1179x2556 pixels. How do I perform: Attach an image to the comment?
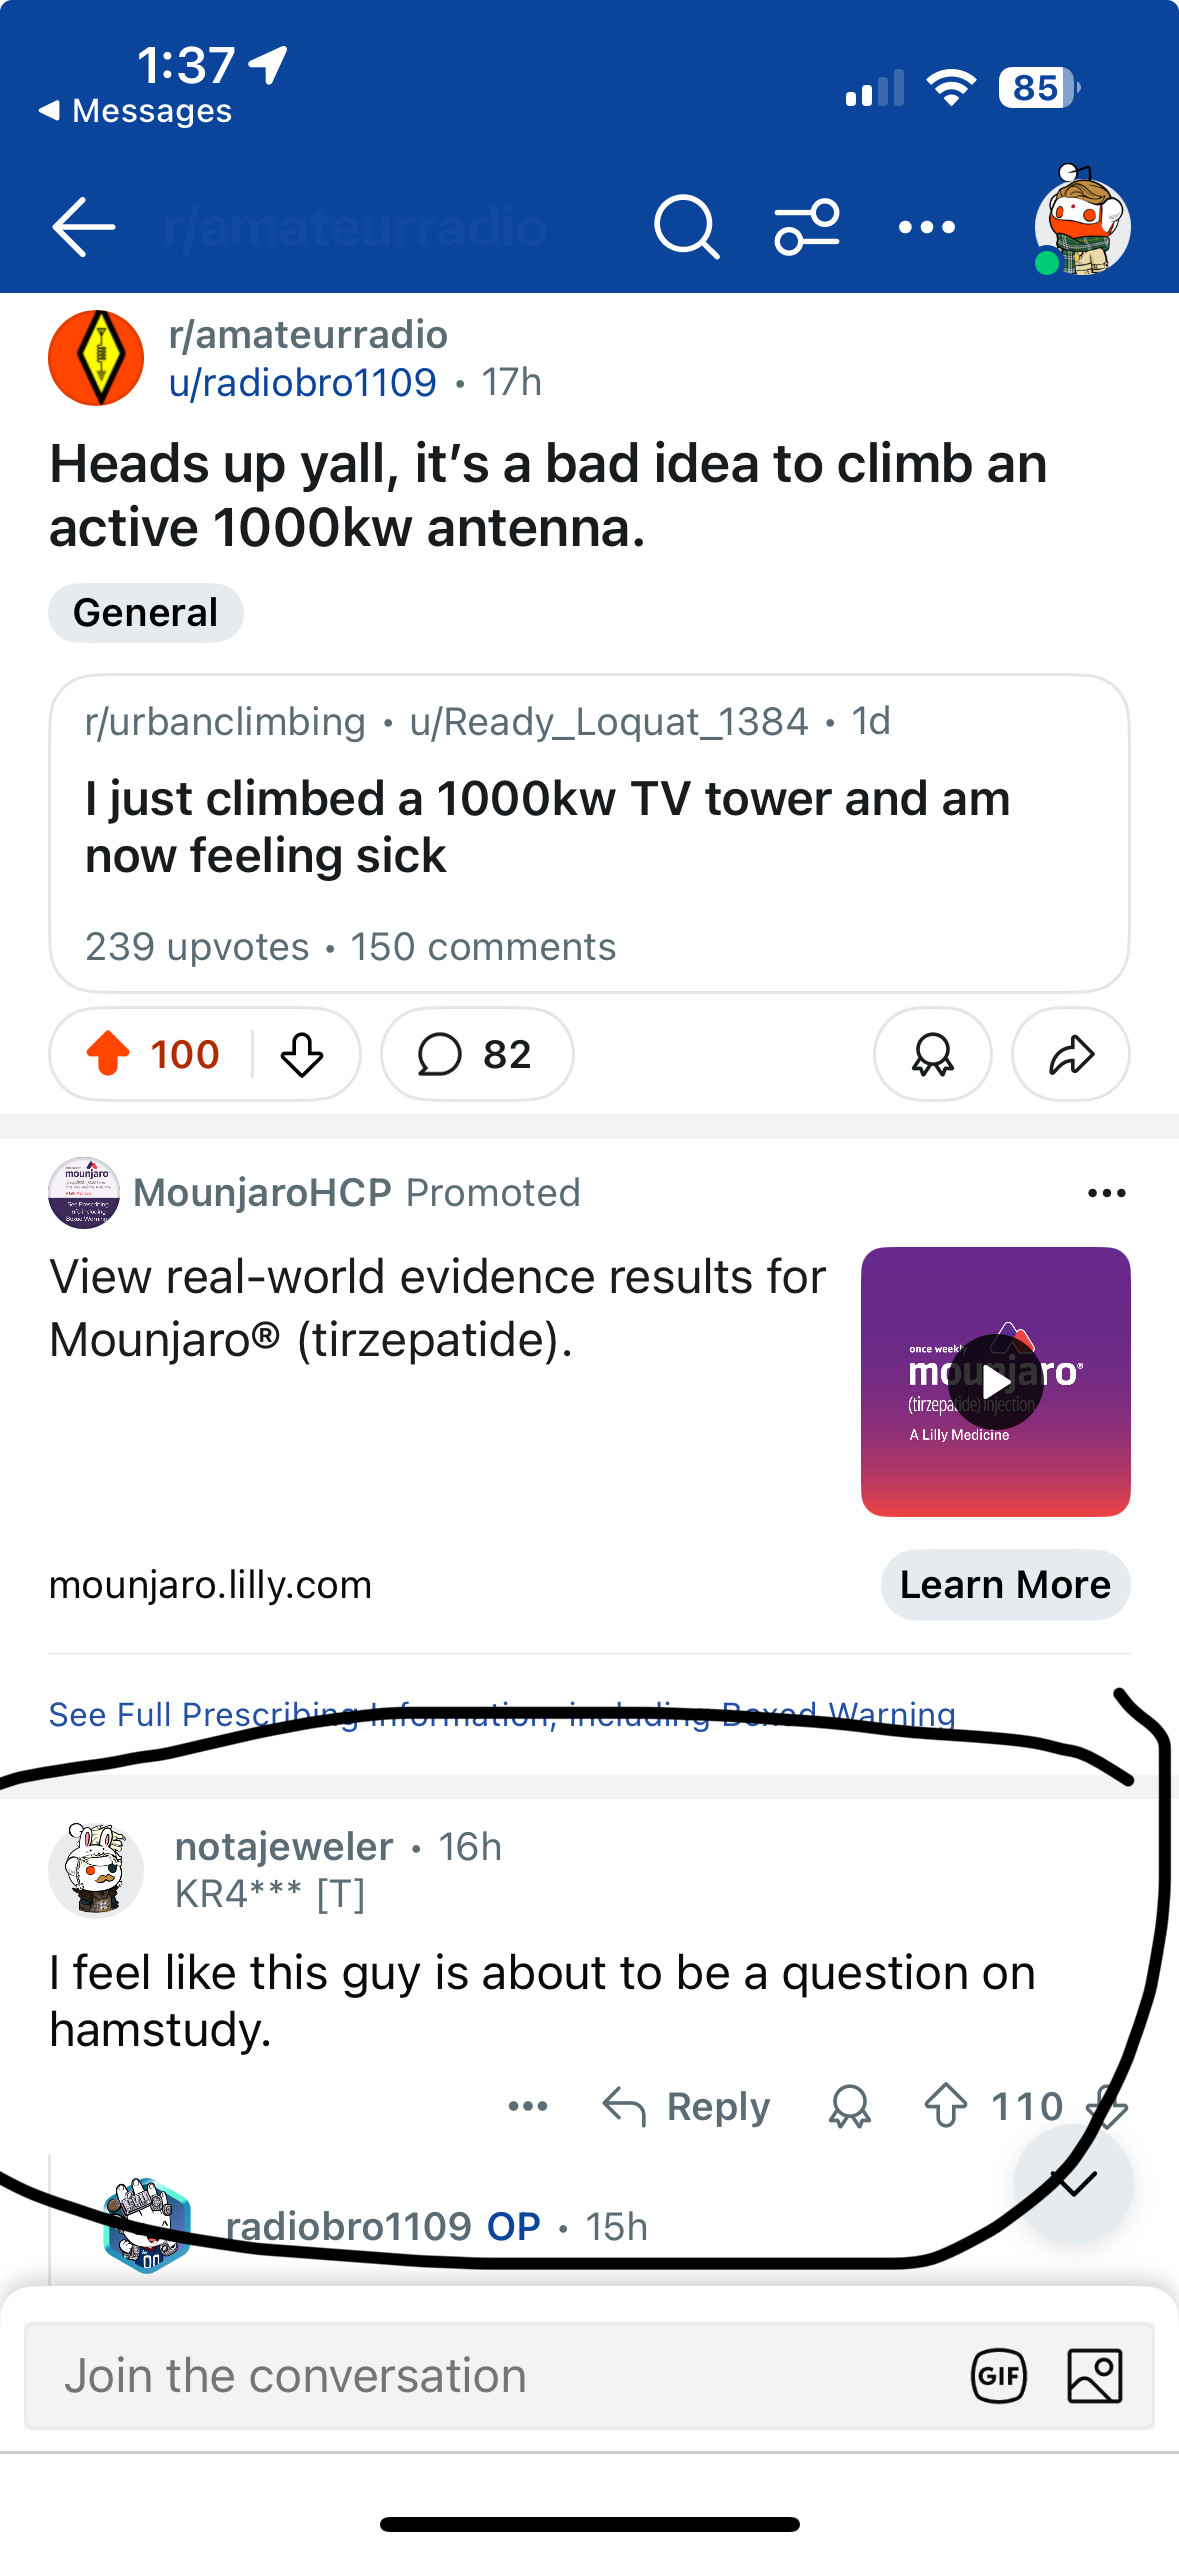coord(1094,2376)
